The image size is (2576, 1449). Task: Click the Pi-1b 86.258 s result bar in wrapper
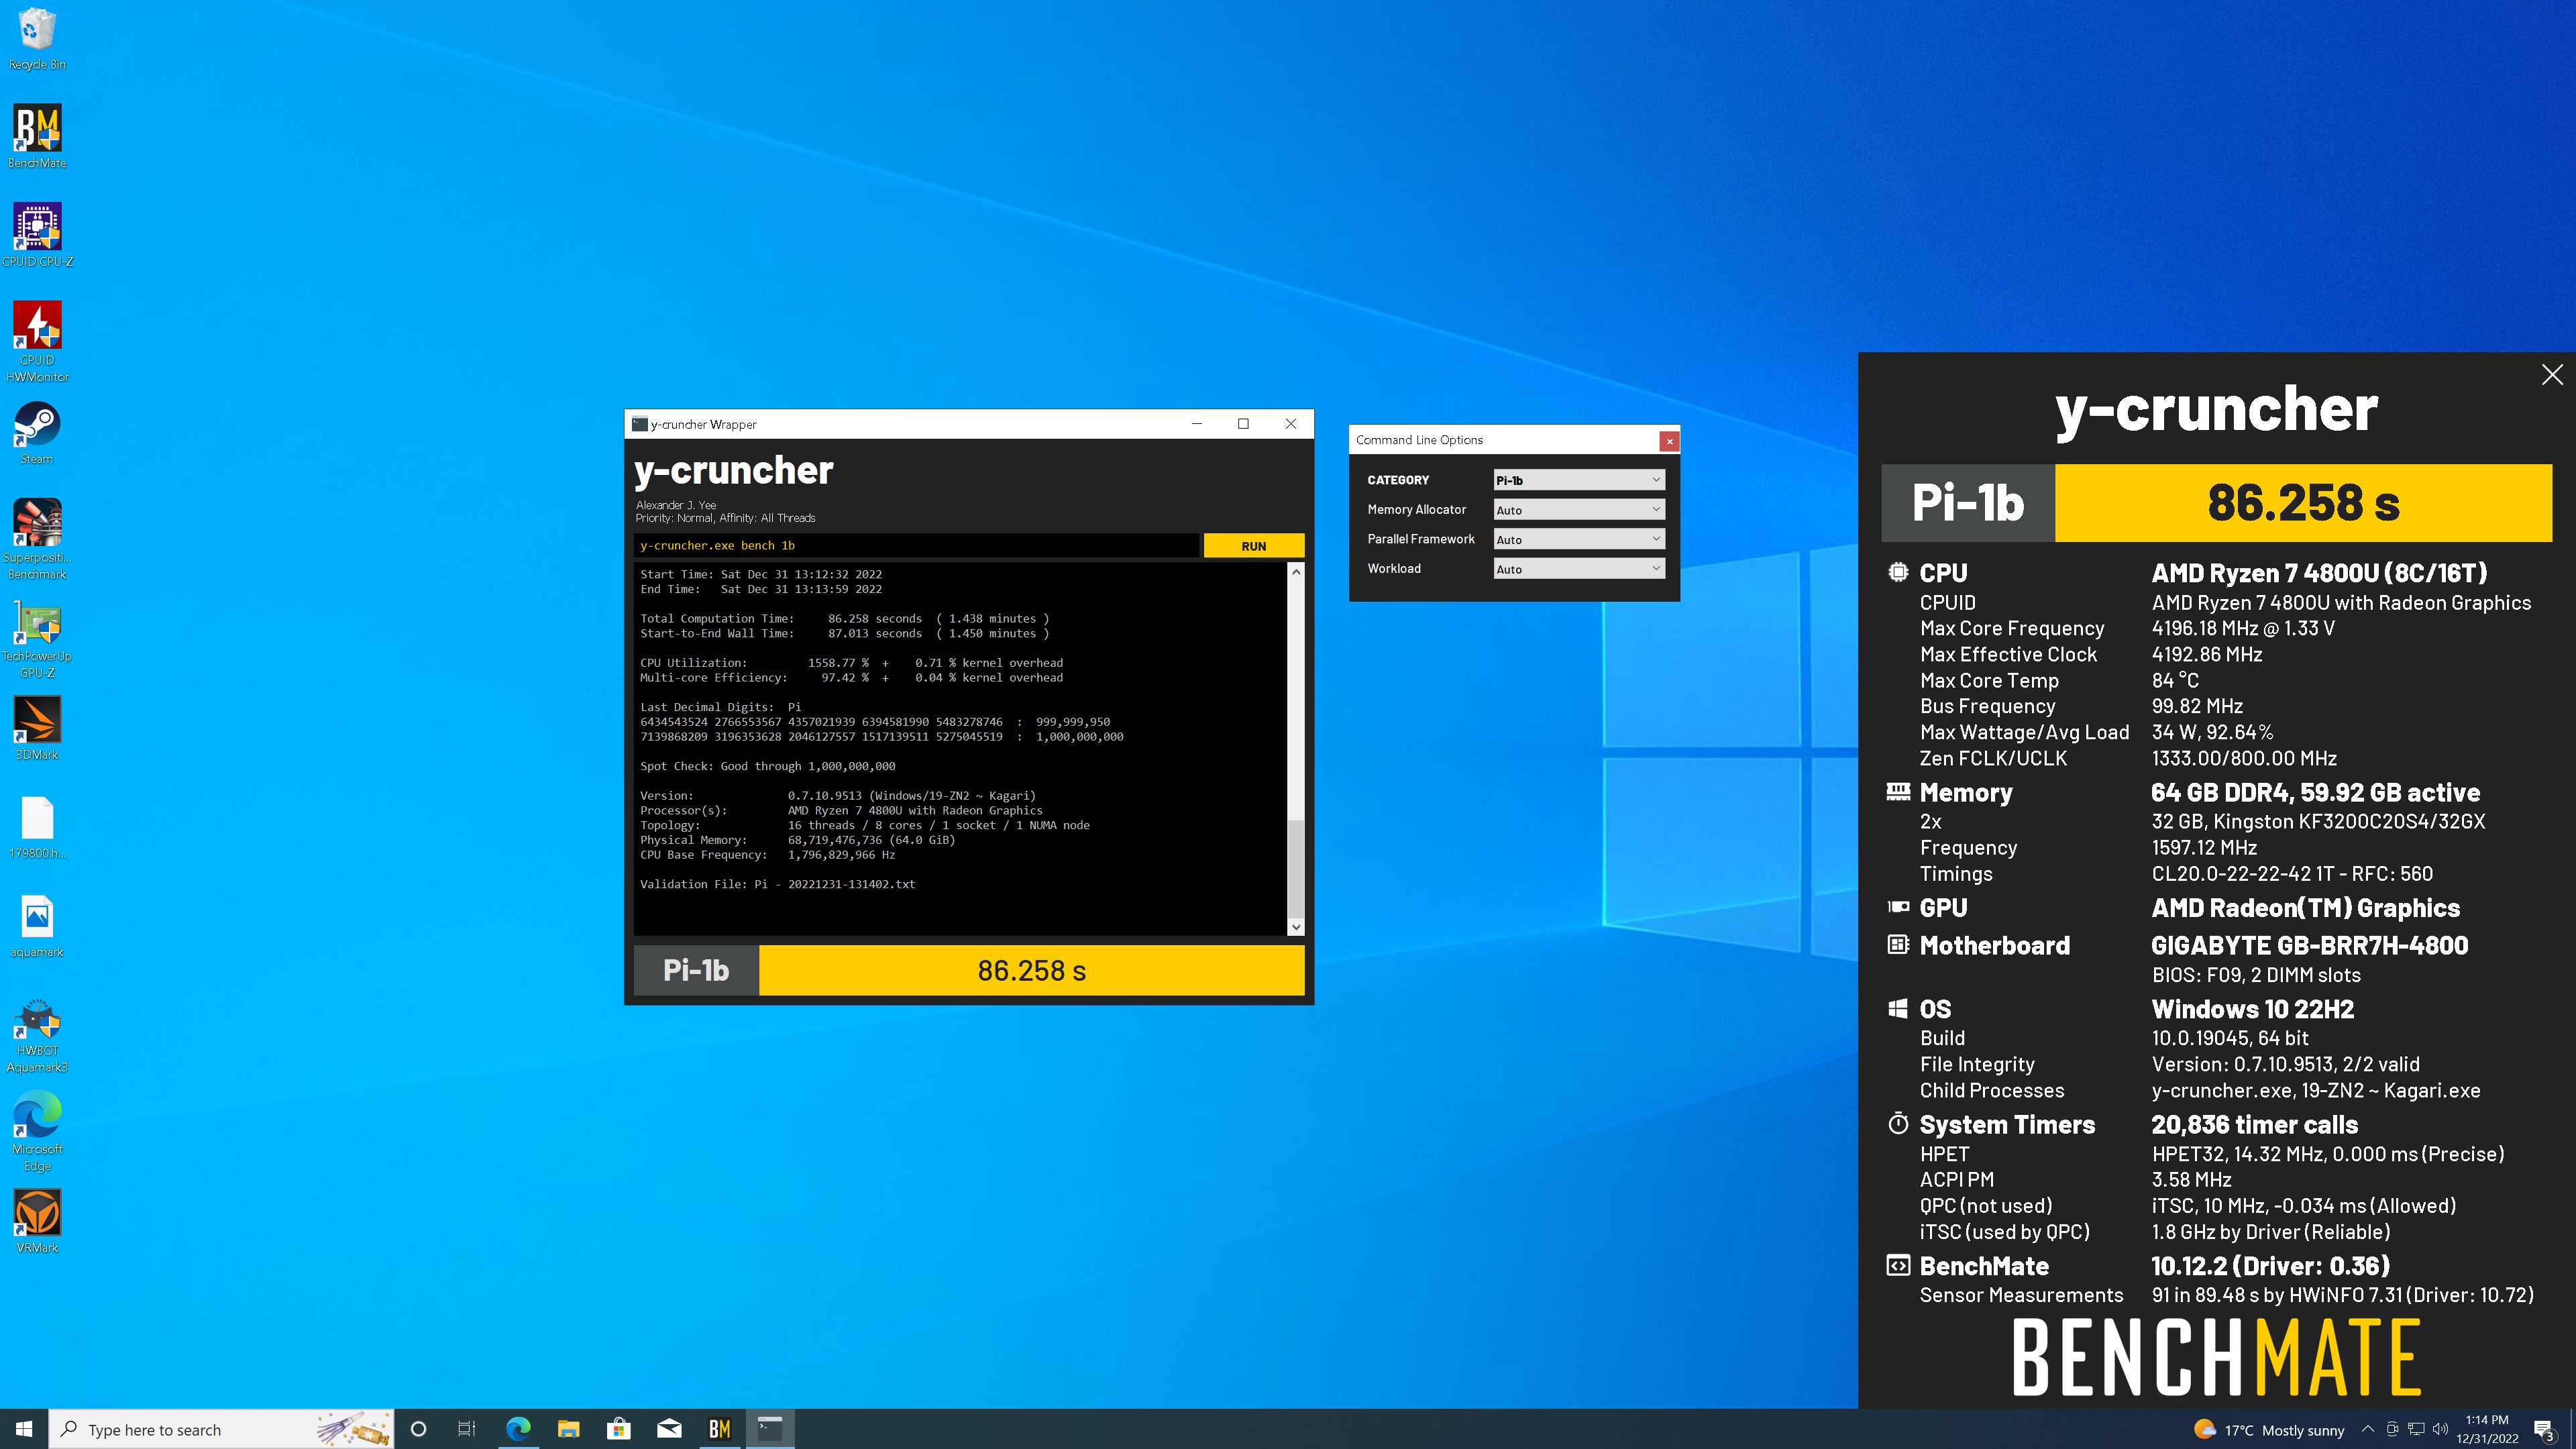969,970
